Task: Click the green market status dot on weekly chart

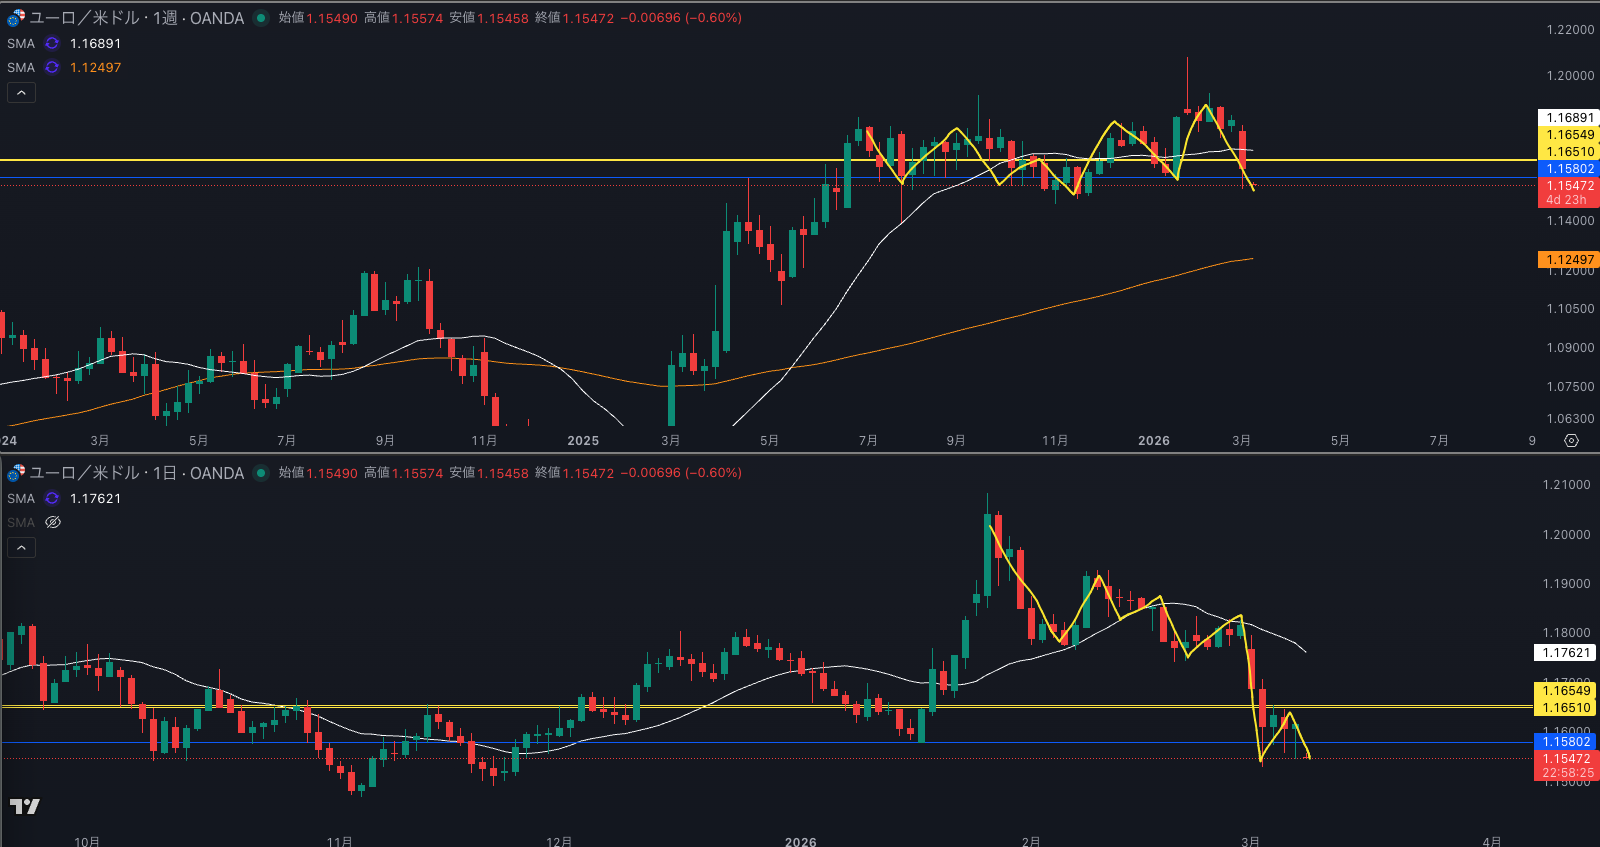Action: 261,18
